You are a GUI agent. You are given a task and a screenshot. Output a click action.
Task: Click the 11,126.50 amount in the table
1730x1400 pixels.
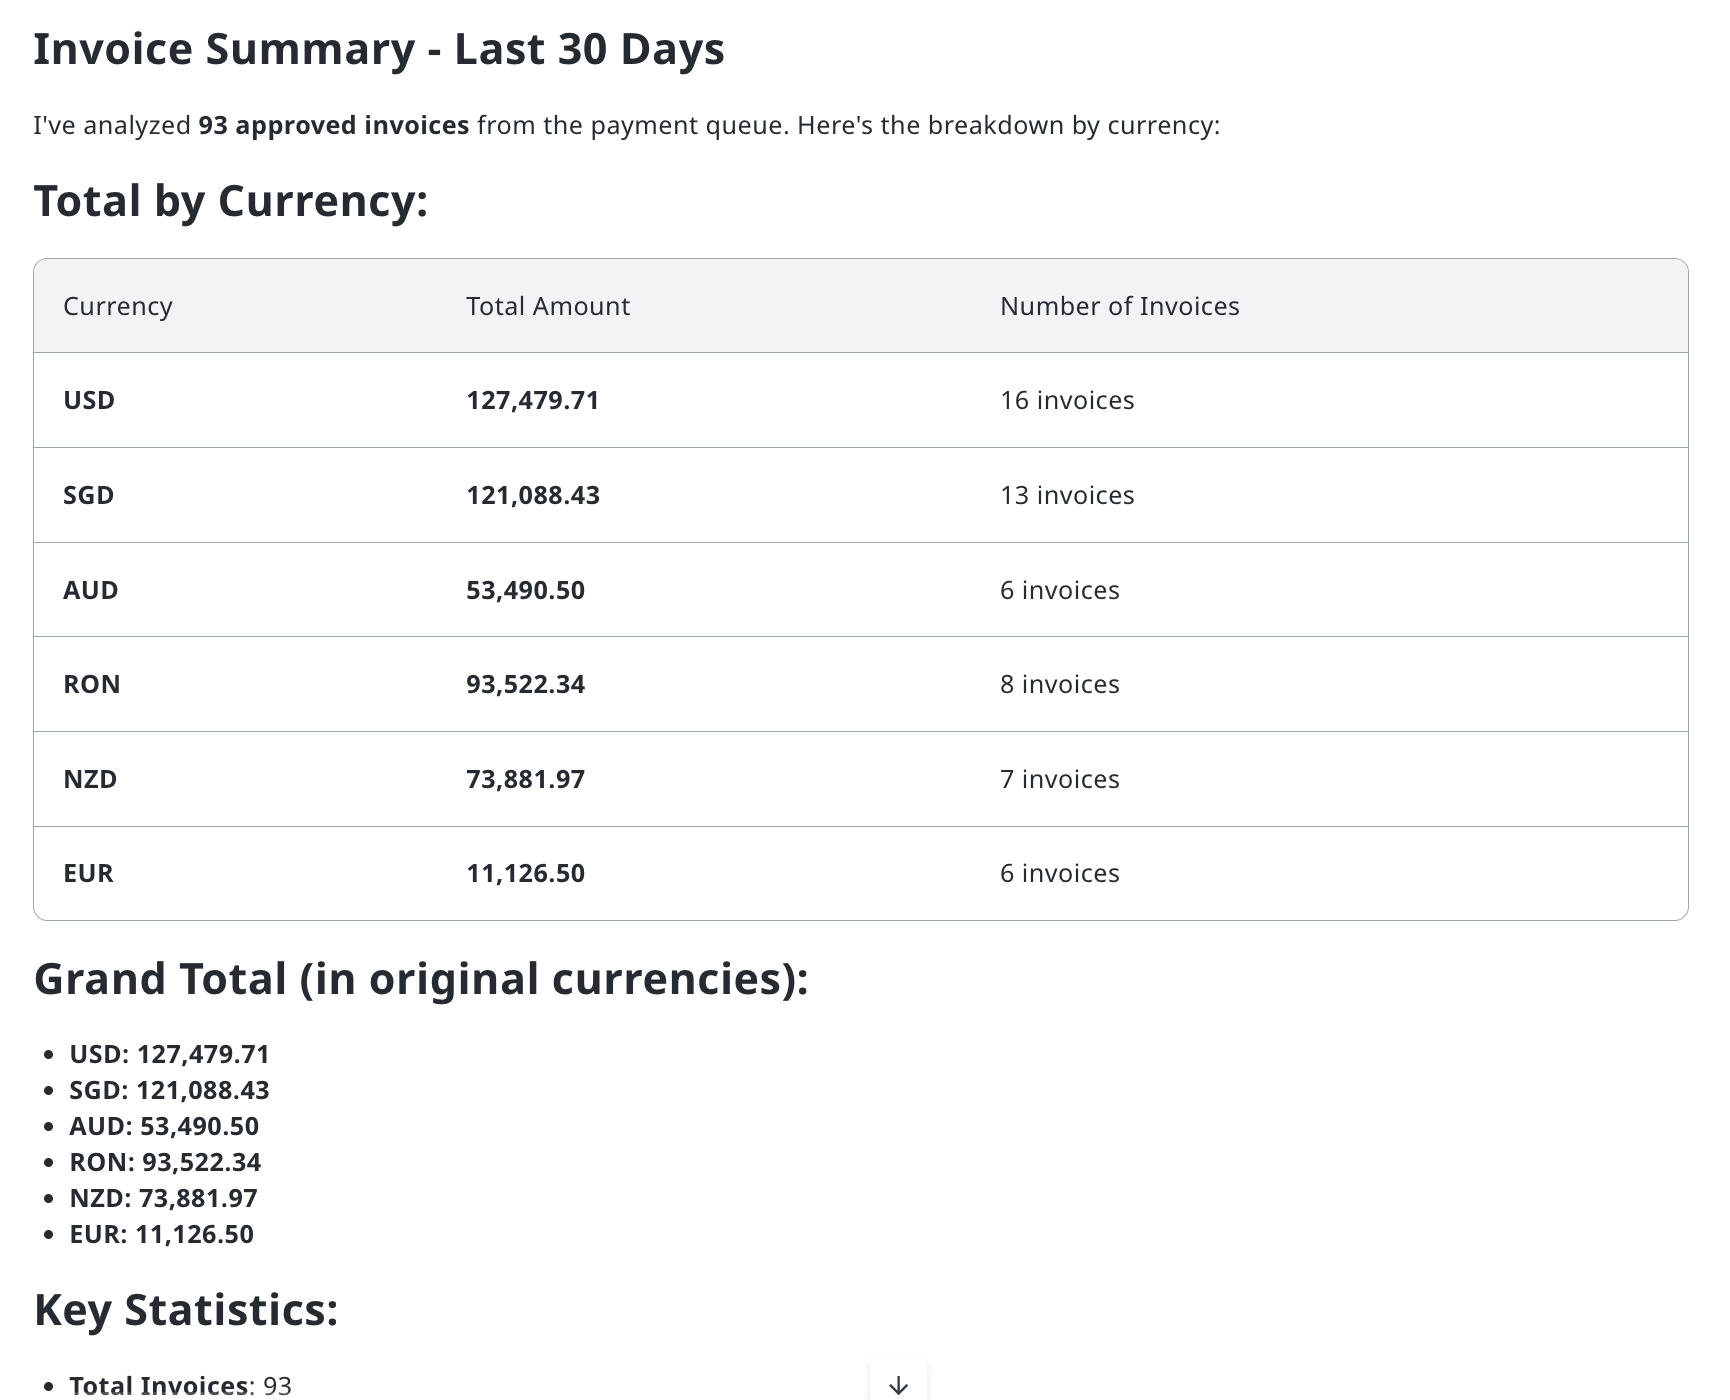coord(526,873)
